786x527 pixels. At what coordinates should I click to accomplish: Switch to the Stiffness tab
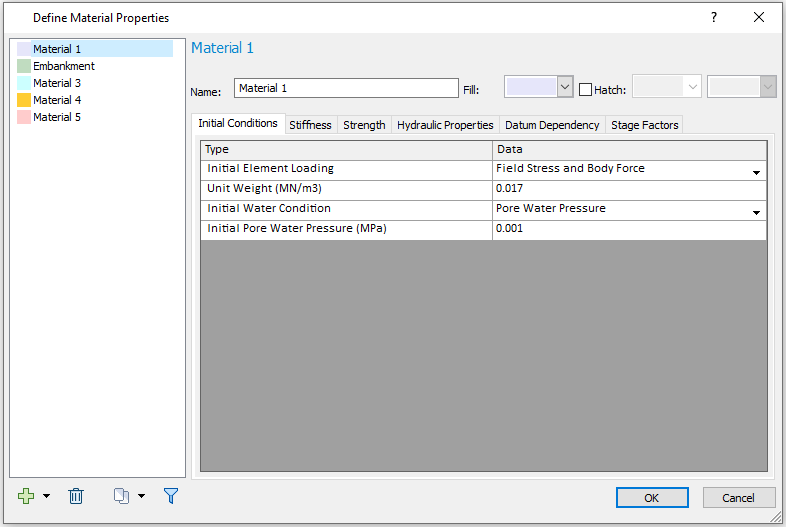(x=310, y=125)
